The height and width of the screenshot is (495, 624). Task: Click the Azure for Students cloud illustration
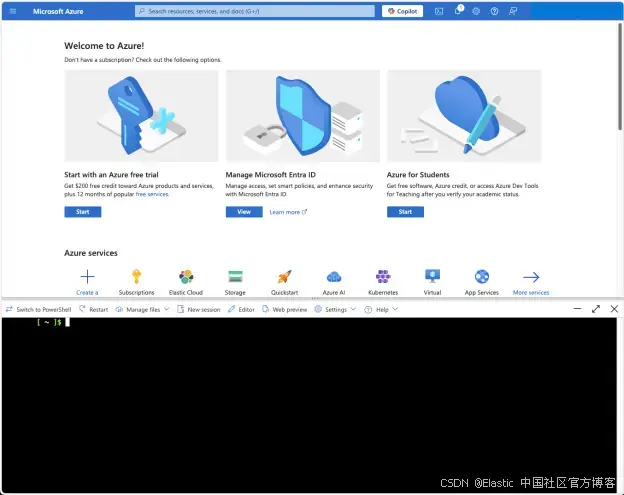pos(464,116)
